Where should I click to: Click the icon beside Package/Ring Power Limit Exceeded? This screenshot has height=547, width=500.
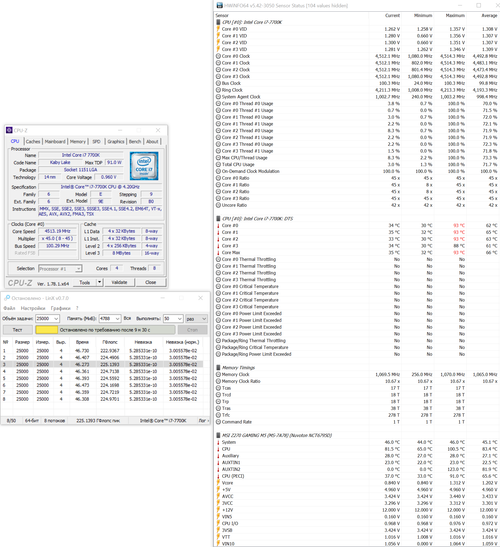tap(218, 354)
